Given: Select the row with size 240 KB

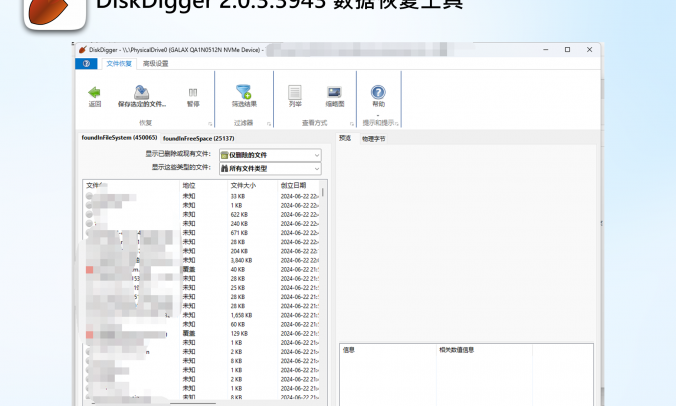Looking at the screenshot, I should pyautogui.click(x=202, y=223).
